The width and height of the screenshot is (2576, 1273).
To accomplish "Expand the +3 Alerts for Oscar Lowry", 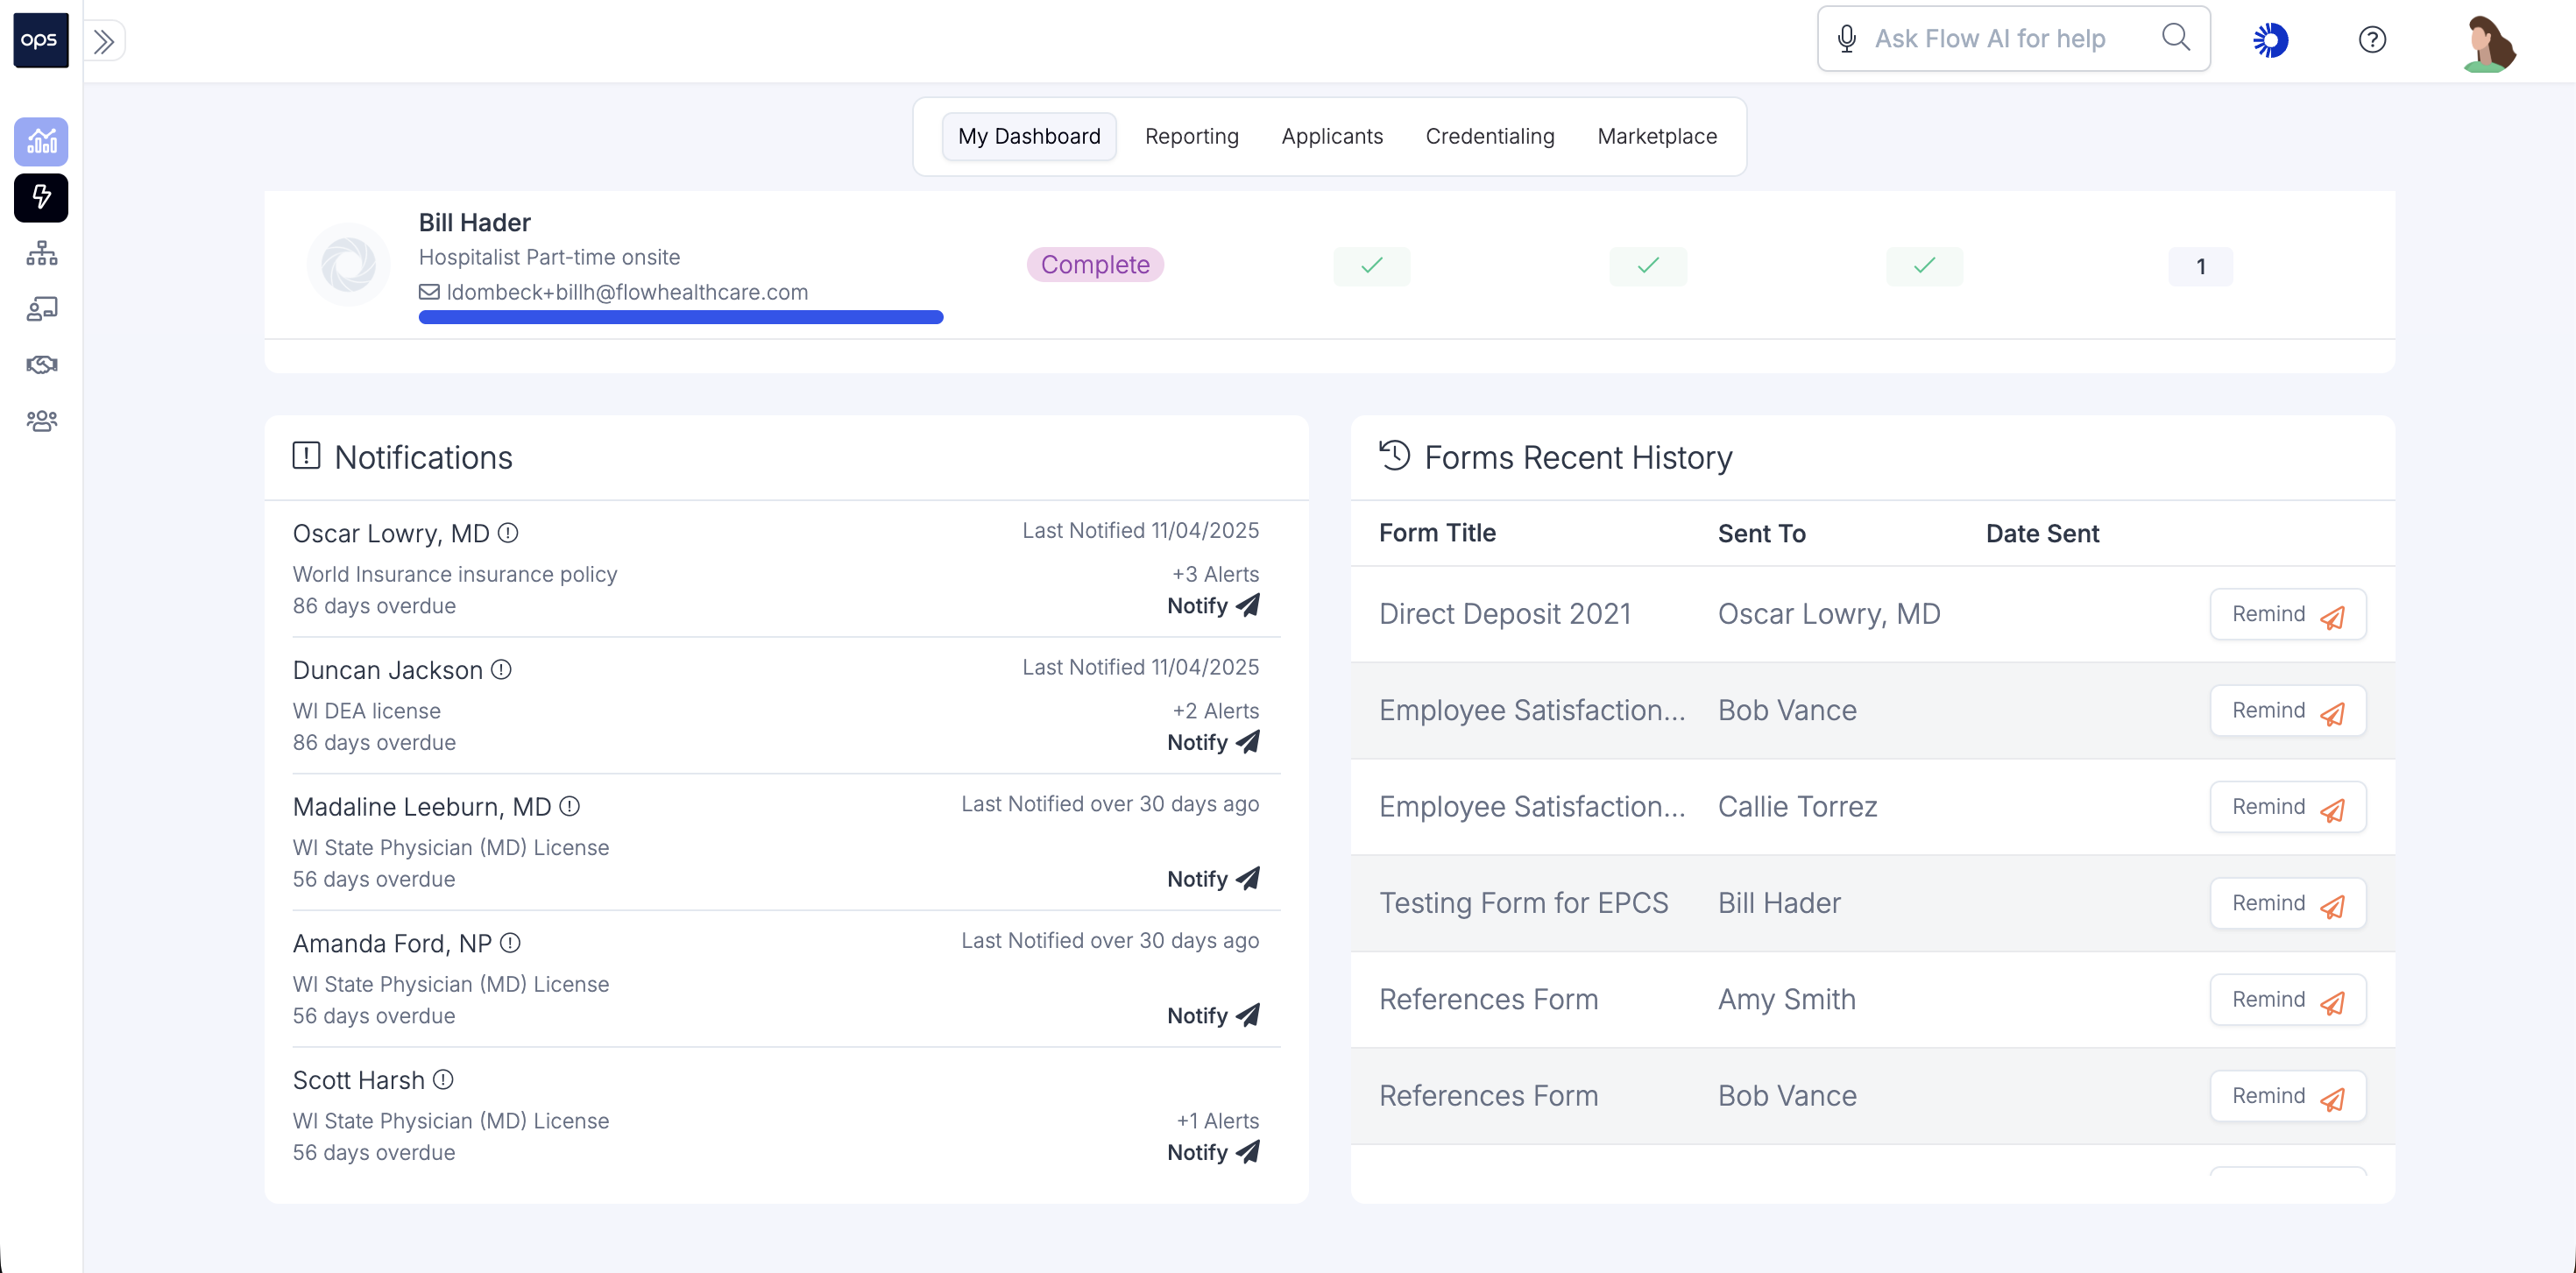I will tap(1215, 574).
